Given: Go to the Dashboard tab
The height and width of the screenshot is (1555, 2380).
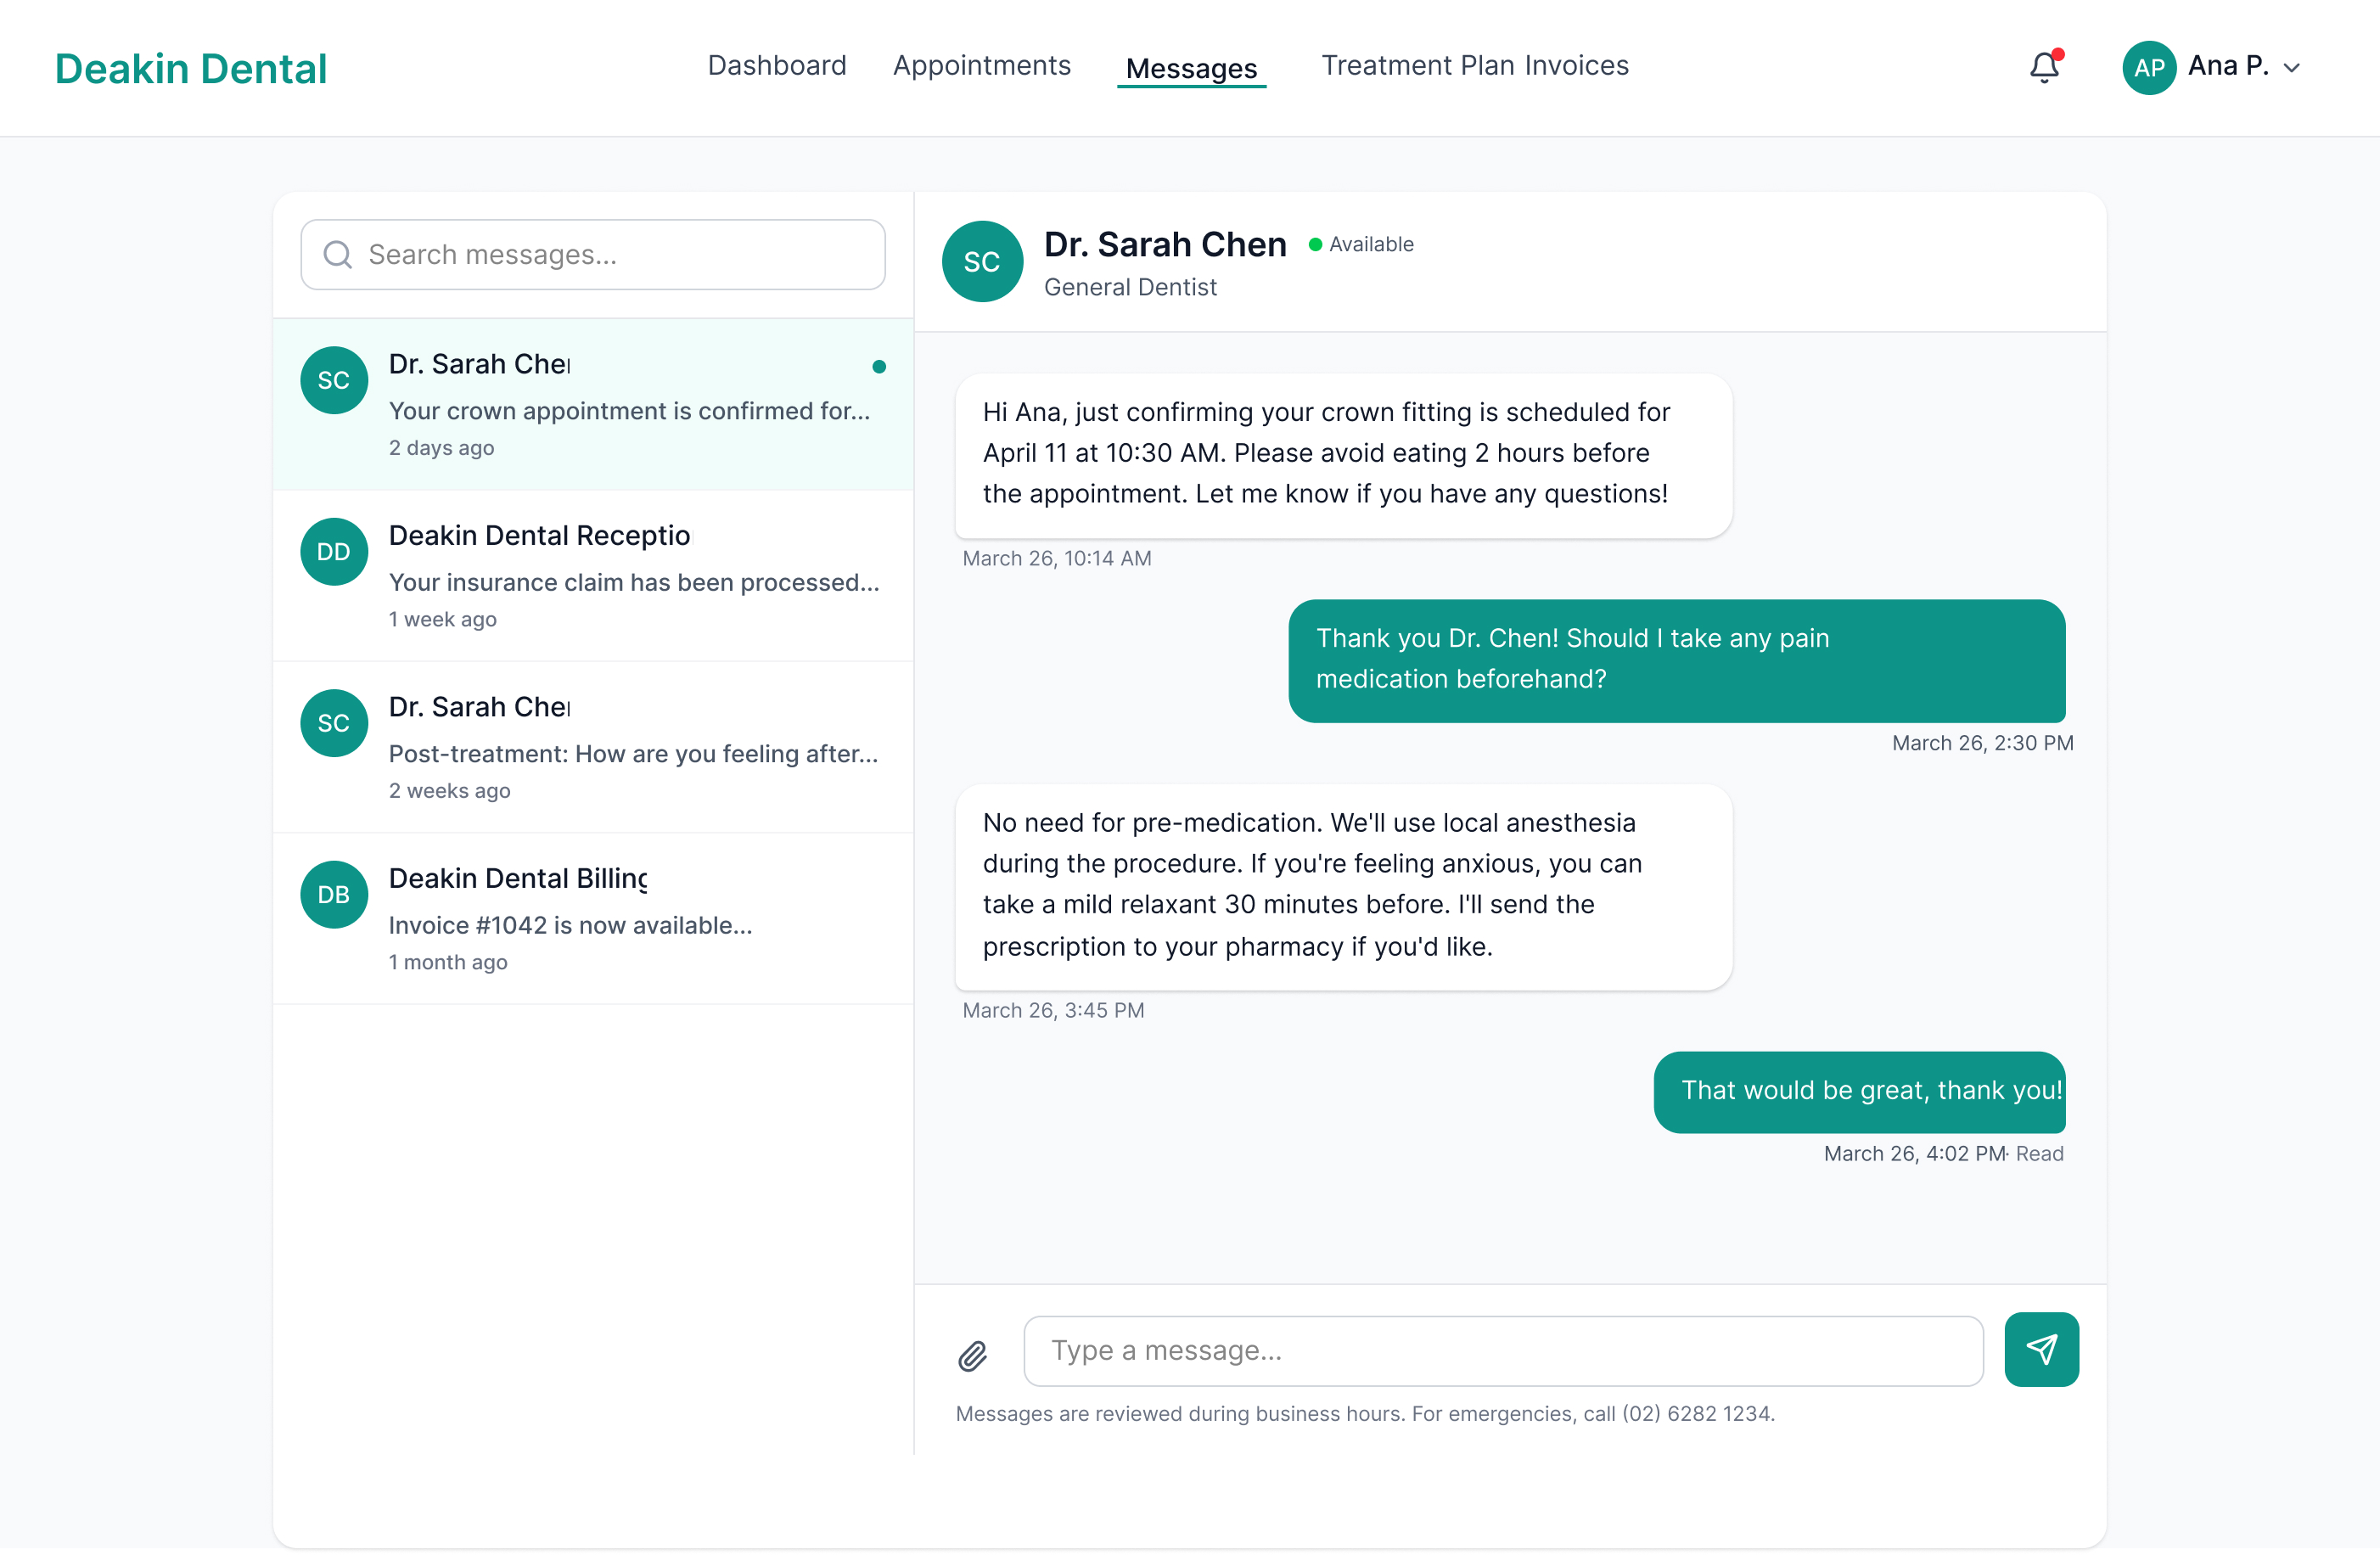Looking at the screenshot, I should pos(777,66).
